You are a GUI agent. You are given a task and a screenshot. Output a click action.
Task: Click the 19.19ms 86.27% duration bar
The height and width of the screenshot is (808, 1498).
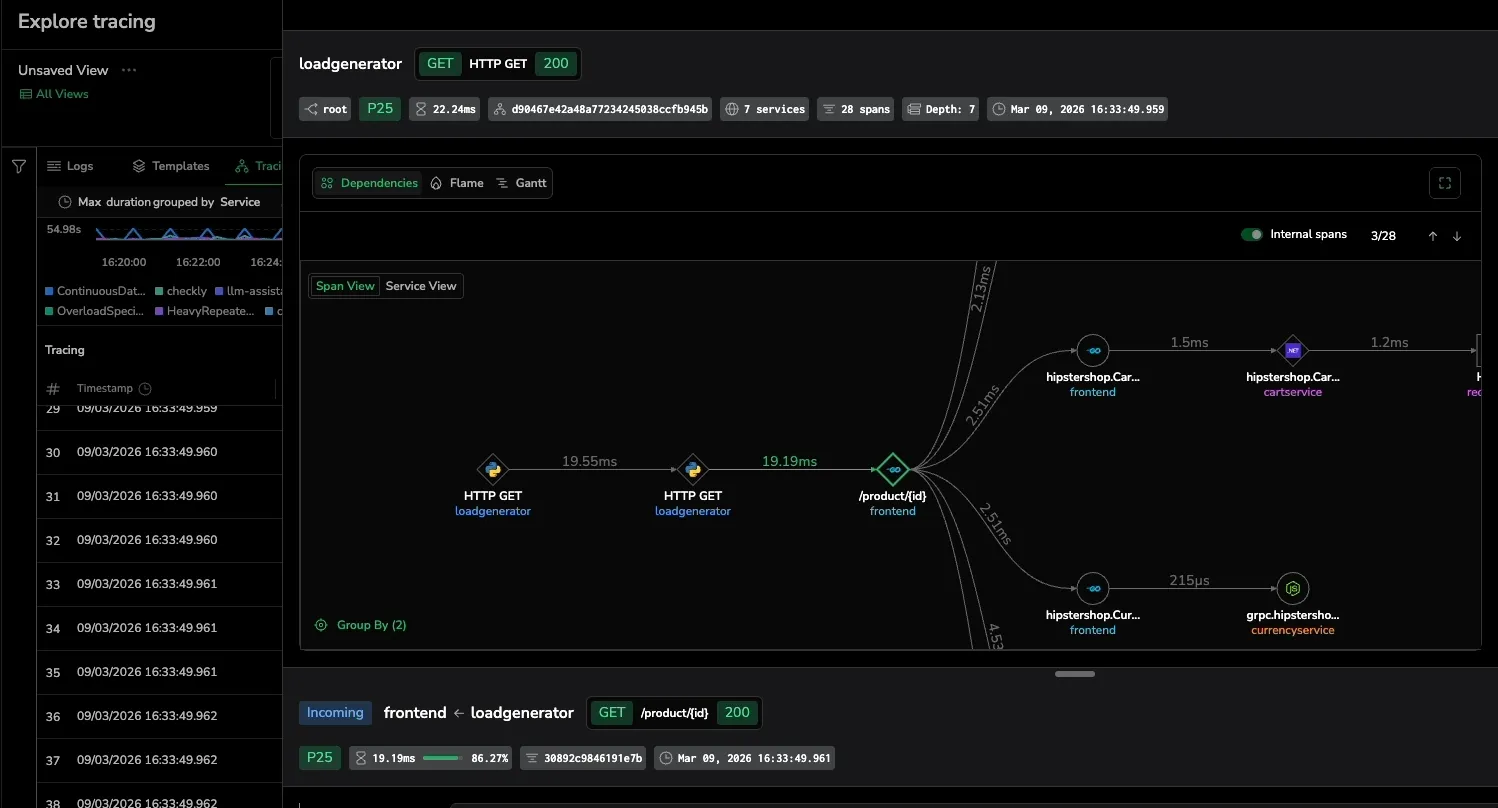432,758
